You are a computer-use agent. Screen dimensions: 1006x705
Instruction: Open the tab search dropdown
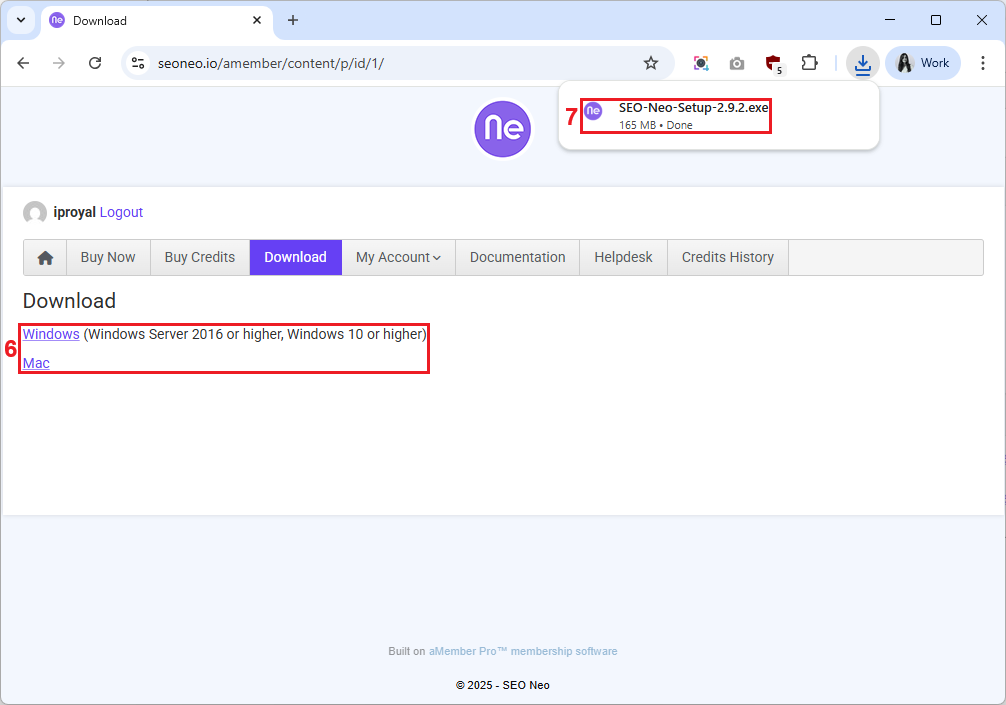click(x=21, y=20)
